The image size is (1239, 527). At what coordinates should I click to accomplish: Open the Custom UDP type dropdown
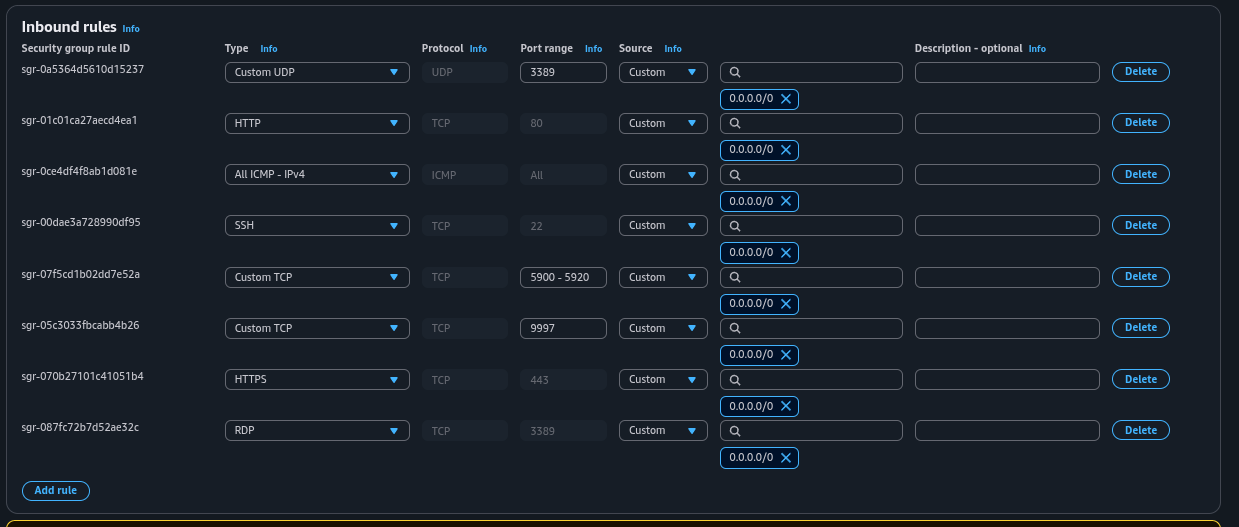316,72
